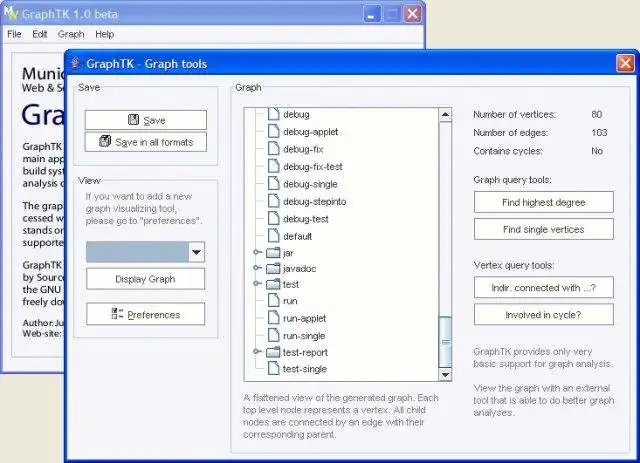Screen dimensions: 640x463
Task: Select run-single tree row label
Action: coord(304,336)
